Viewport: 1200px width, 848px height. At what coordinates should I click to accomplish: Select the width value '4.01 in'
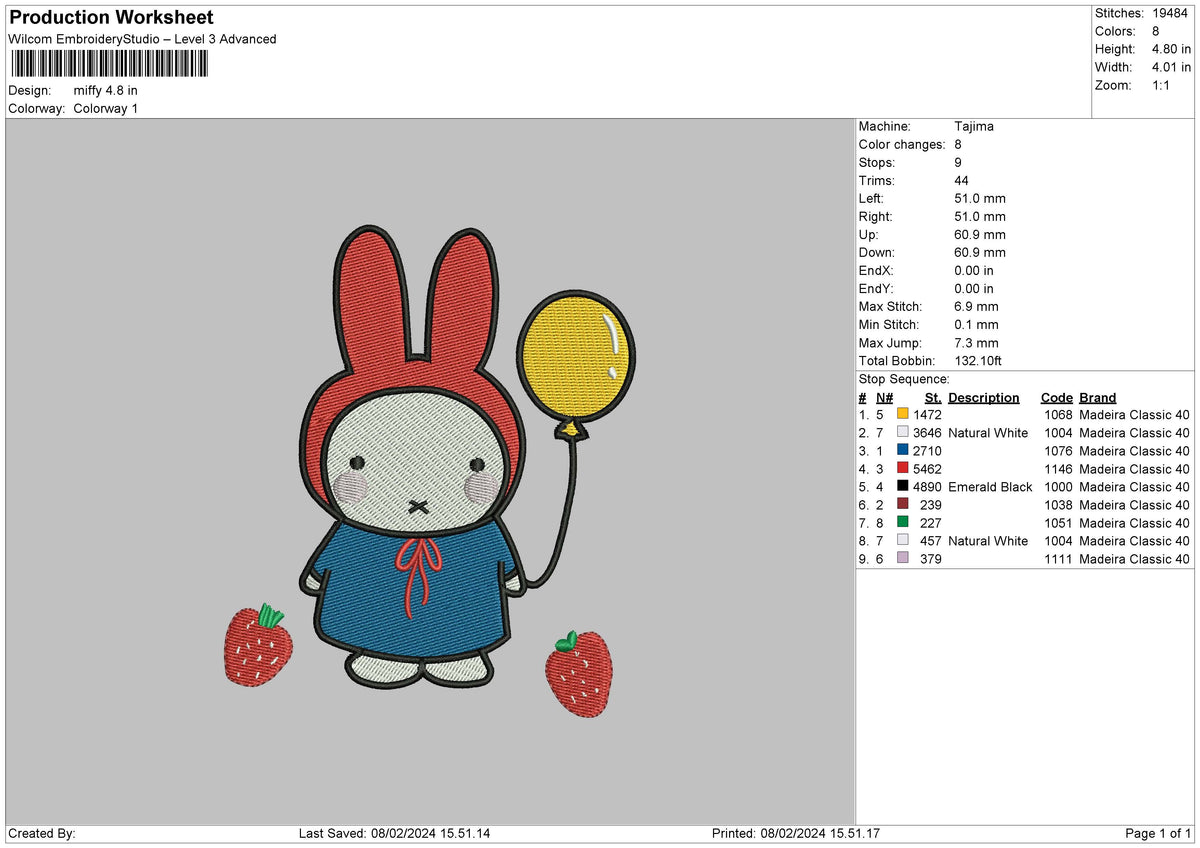coord(1171,68)
